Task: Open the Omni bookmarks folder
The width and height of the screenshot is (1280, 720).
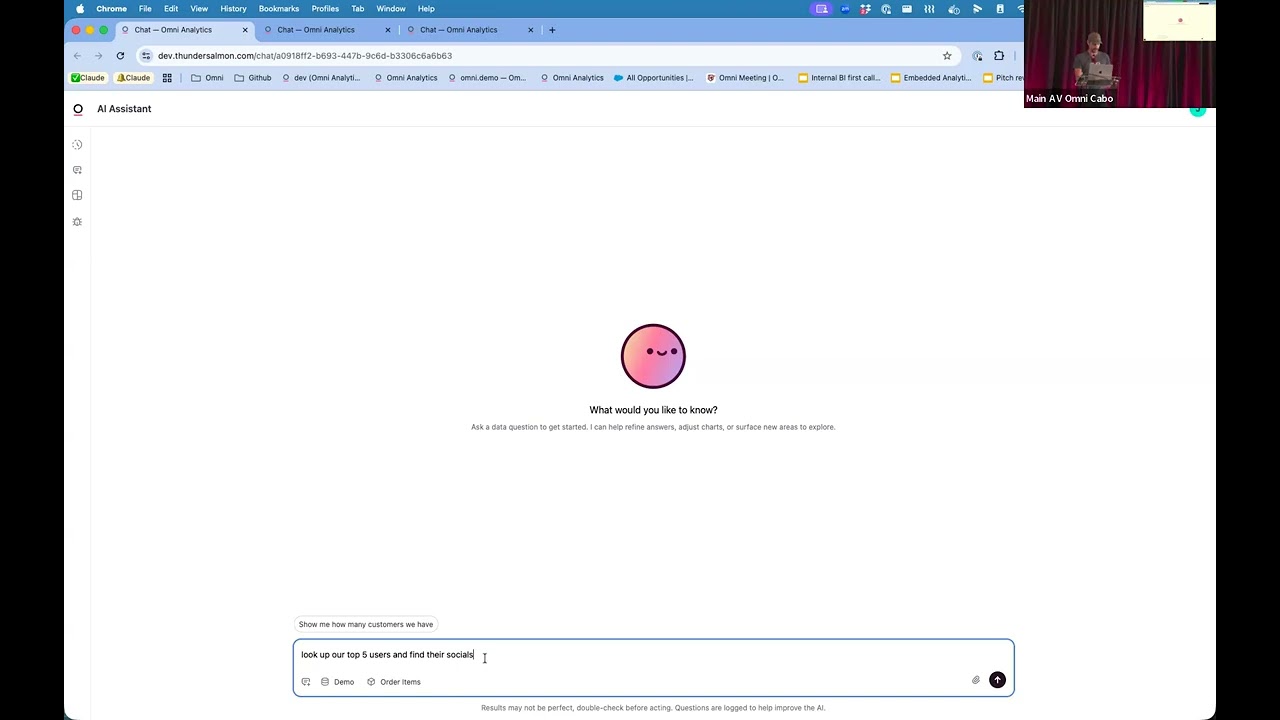Action: [208, 78]
